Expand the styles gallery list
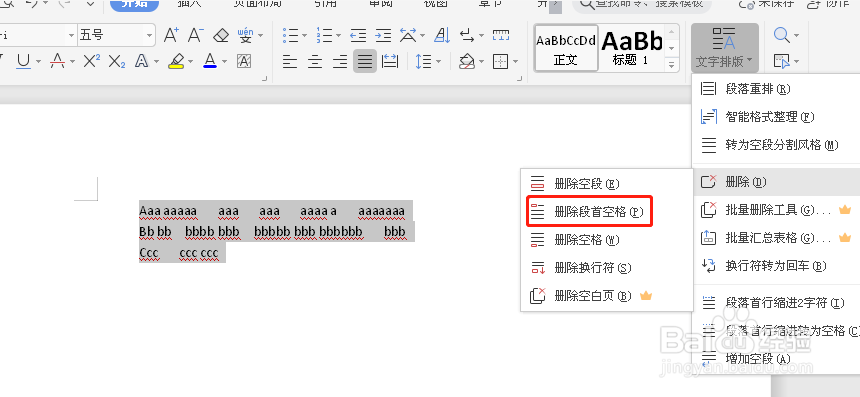Screen dimensions: 860x397 coord(671,64)
